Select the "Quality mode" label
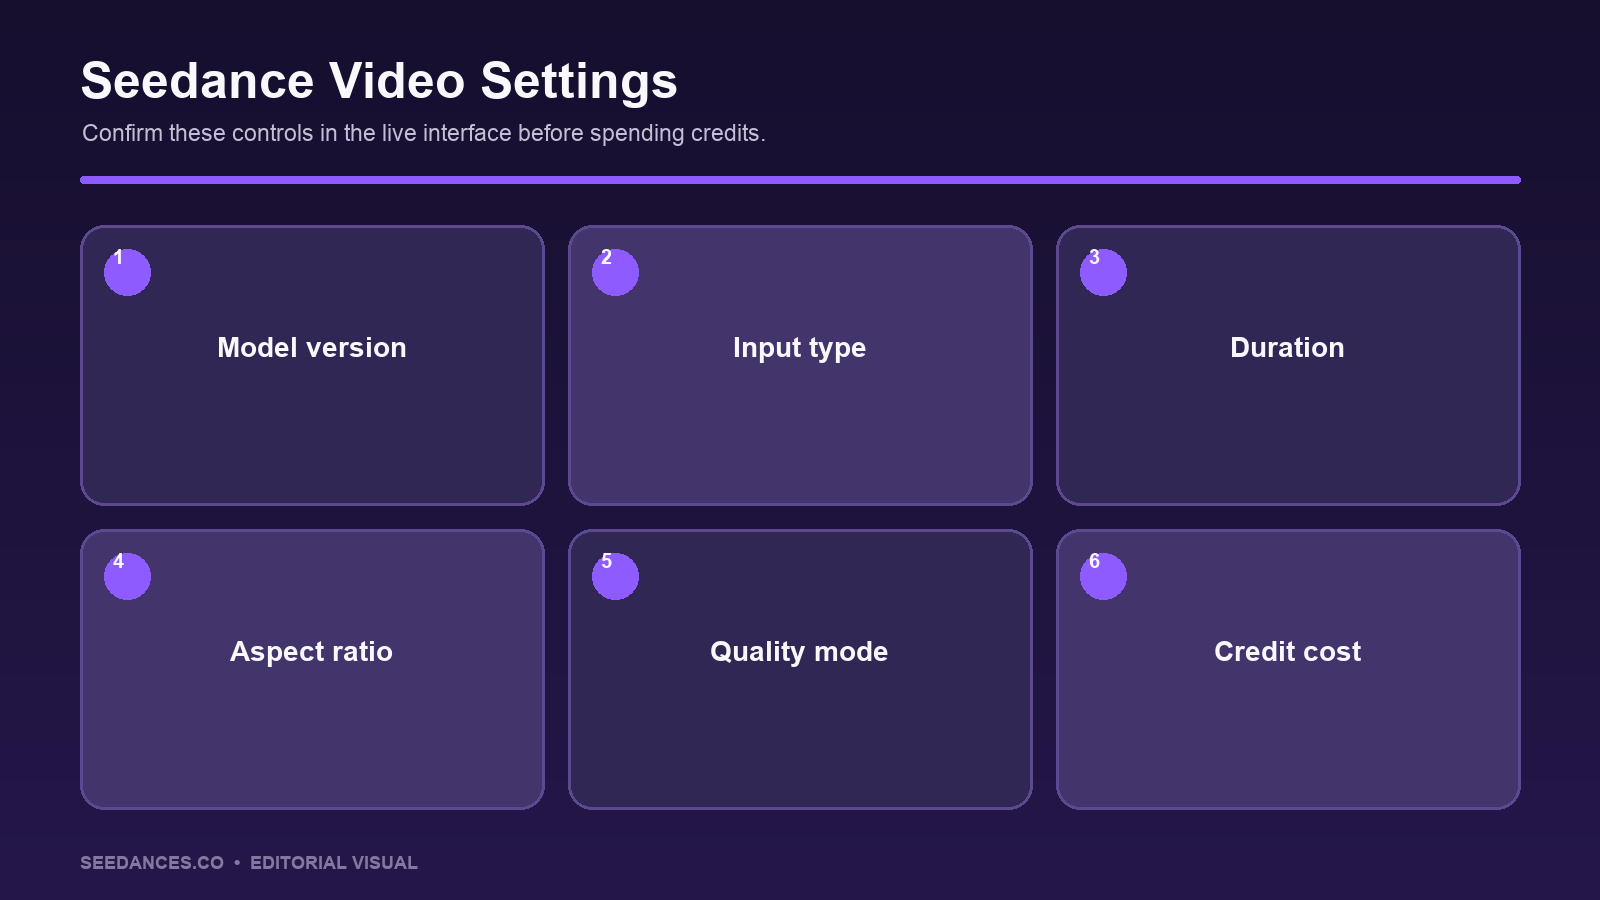The width and height of the screenshot is (1600, 900). (x=799, y=652)
